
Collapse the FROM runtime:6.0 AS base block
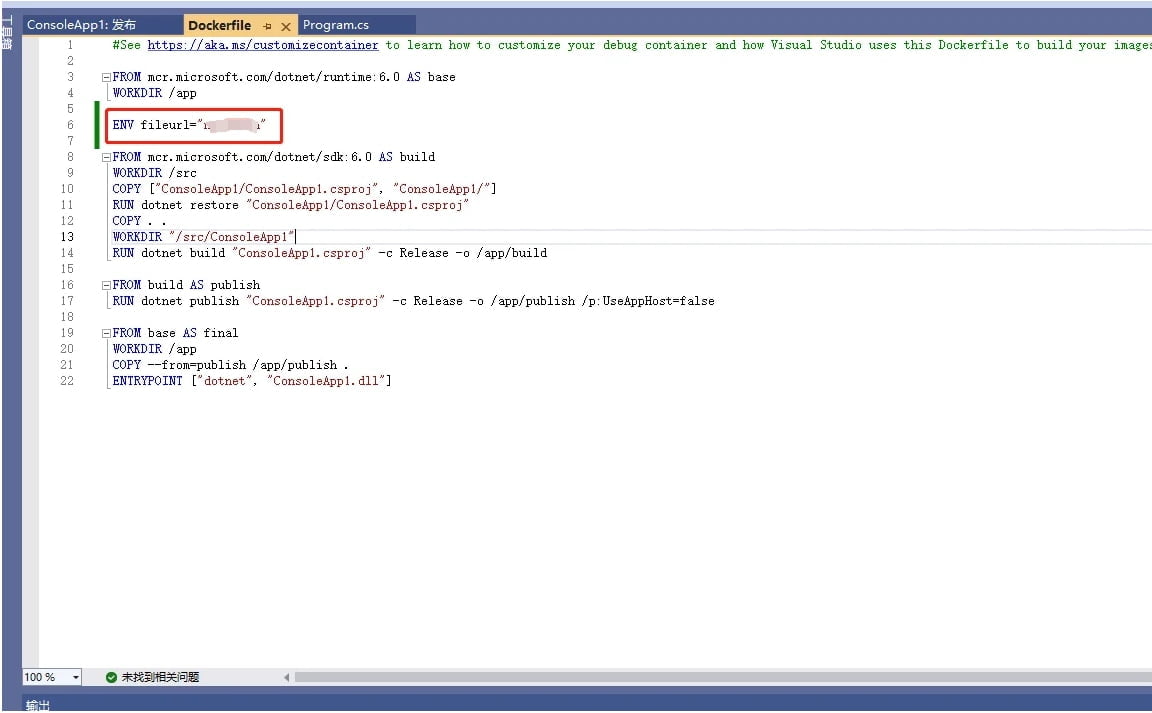tap(106, 77)
